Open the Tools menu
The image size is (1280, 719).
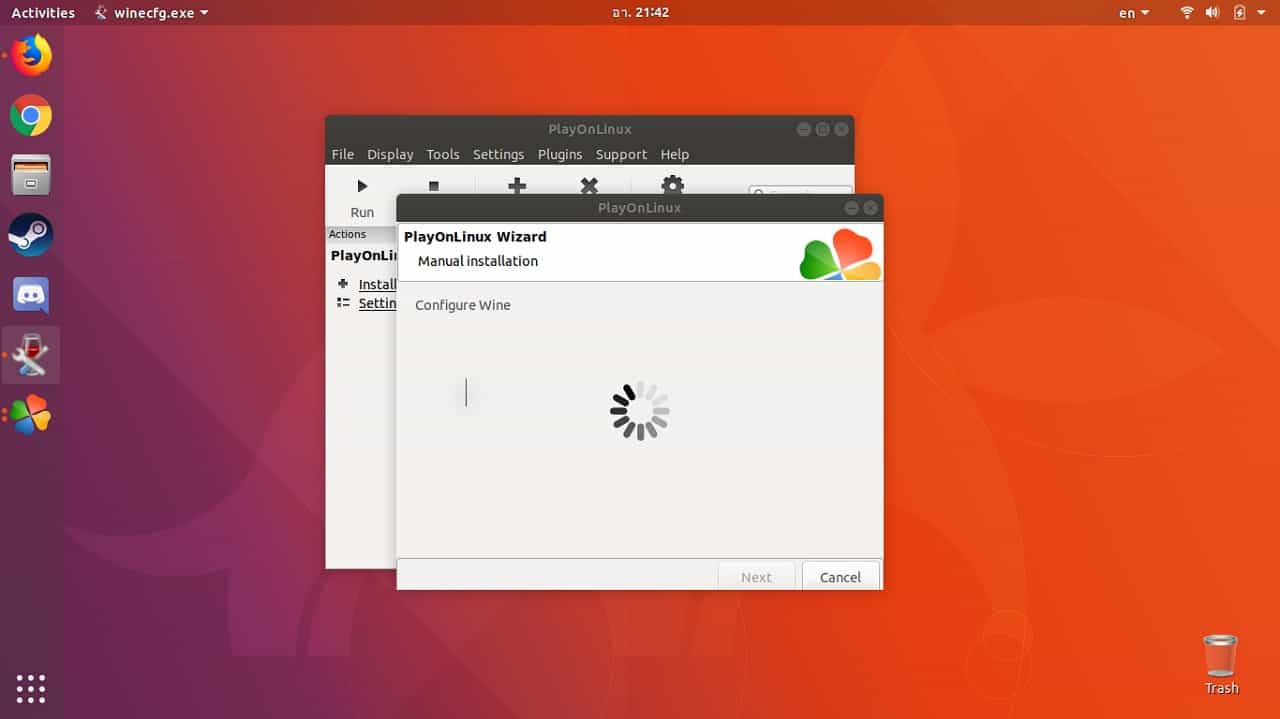click(x=443, y=154)
